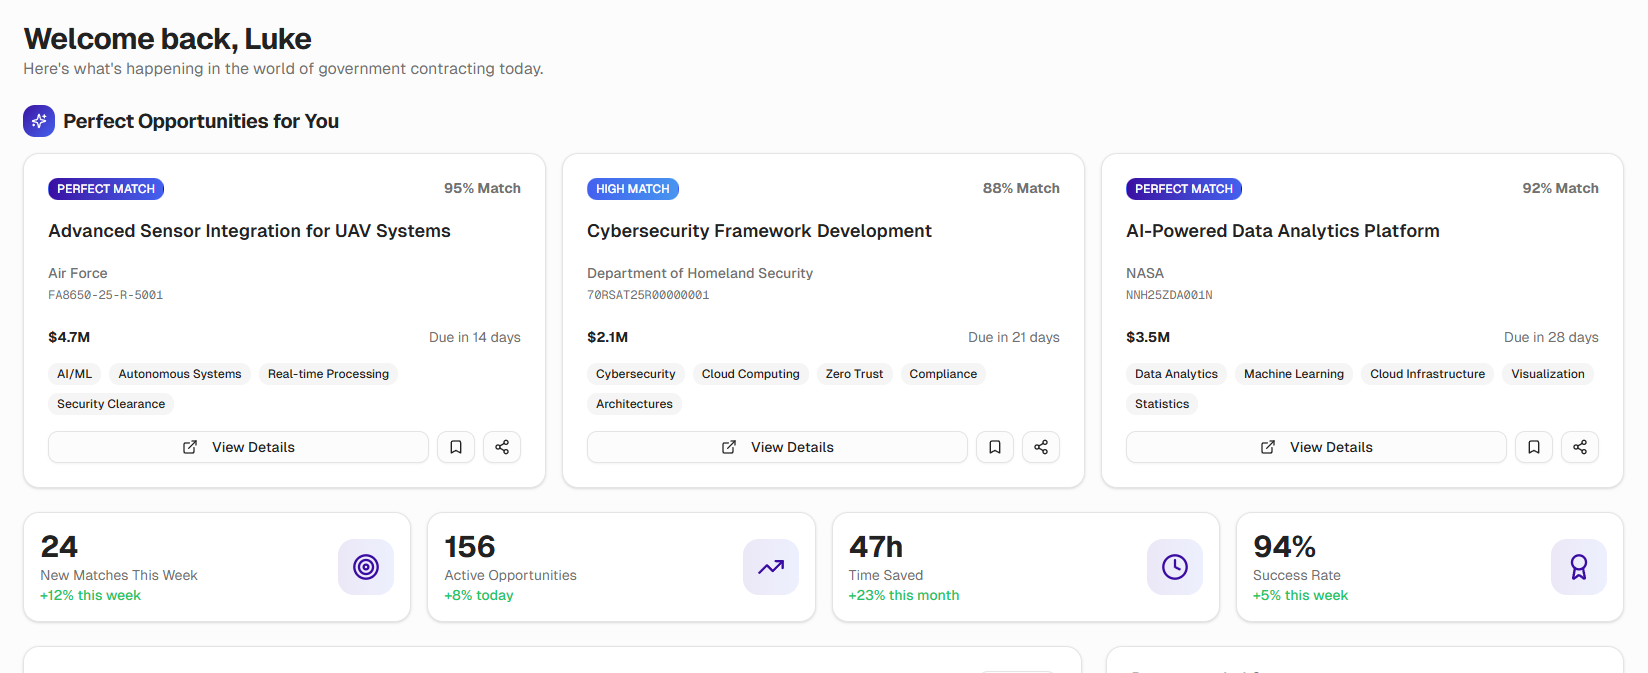Image resolution: width=1648 pixels, height=673 pixels.
Task: Click the 95% Match score
Action: click(x=482, y=188)
